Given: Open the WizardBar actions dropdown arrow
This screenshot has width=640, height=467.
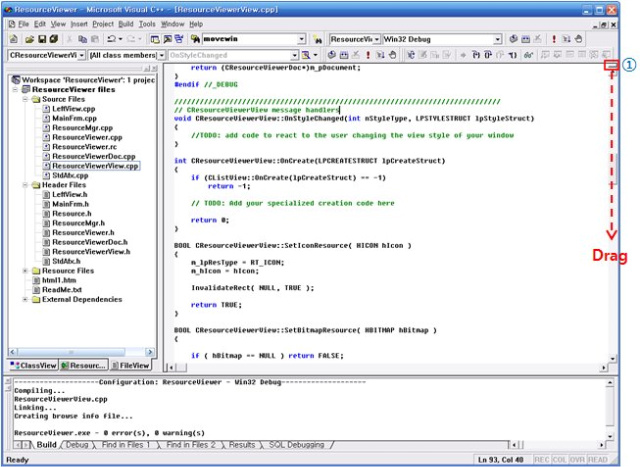Looking at the screenshot, I should tap(316, 55).
